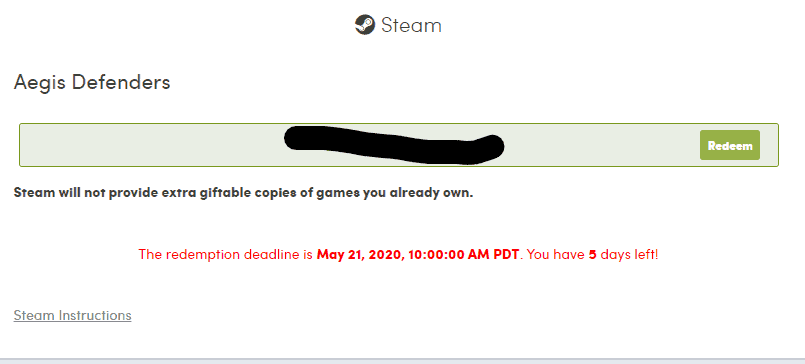The height and width of the screenshot is (364, 805).
Task: Click the Redeem button
Action: tap(730, 145)
